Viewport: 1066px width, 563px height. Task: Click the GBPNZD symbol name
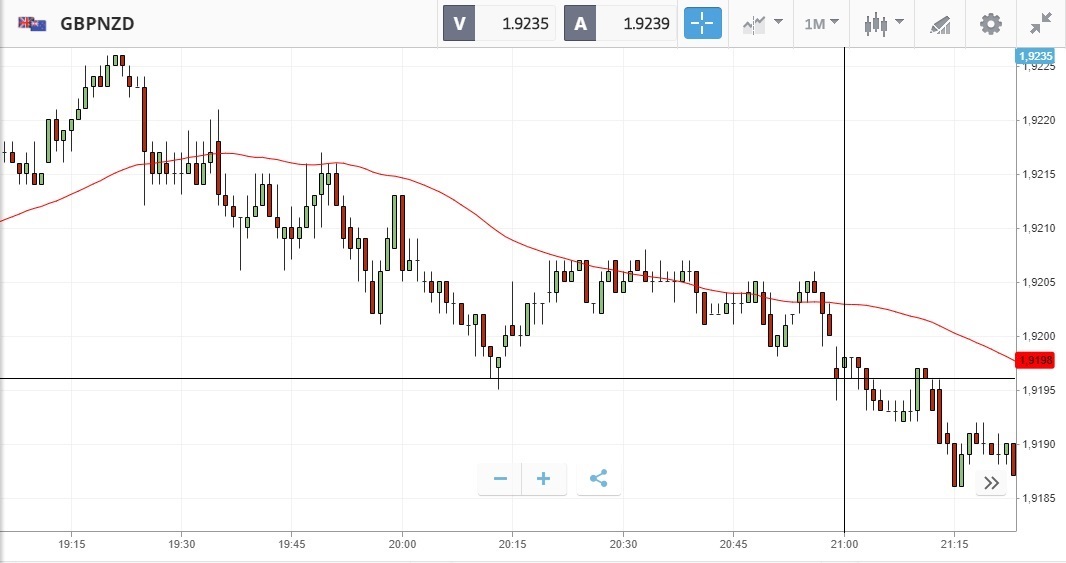[97, 23]
